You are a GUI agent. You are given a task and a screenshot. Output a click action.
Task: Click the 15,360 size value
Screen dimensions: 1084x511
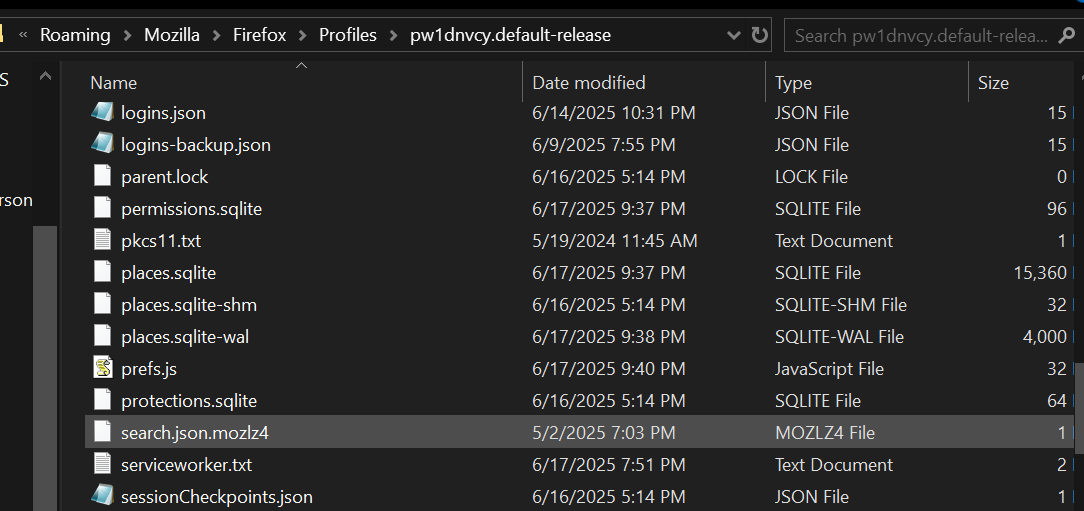point(1040,272)
